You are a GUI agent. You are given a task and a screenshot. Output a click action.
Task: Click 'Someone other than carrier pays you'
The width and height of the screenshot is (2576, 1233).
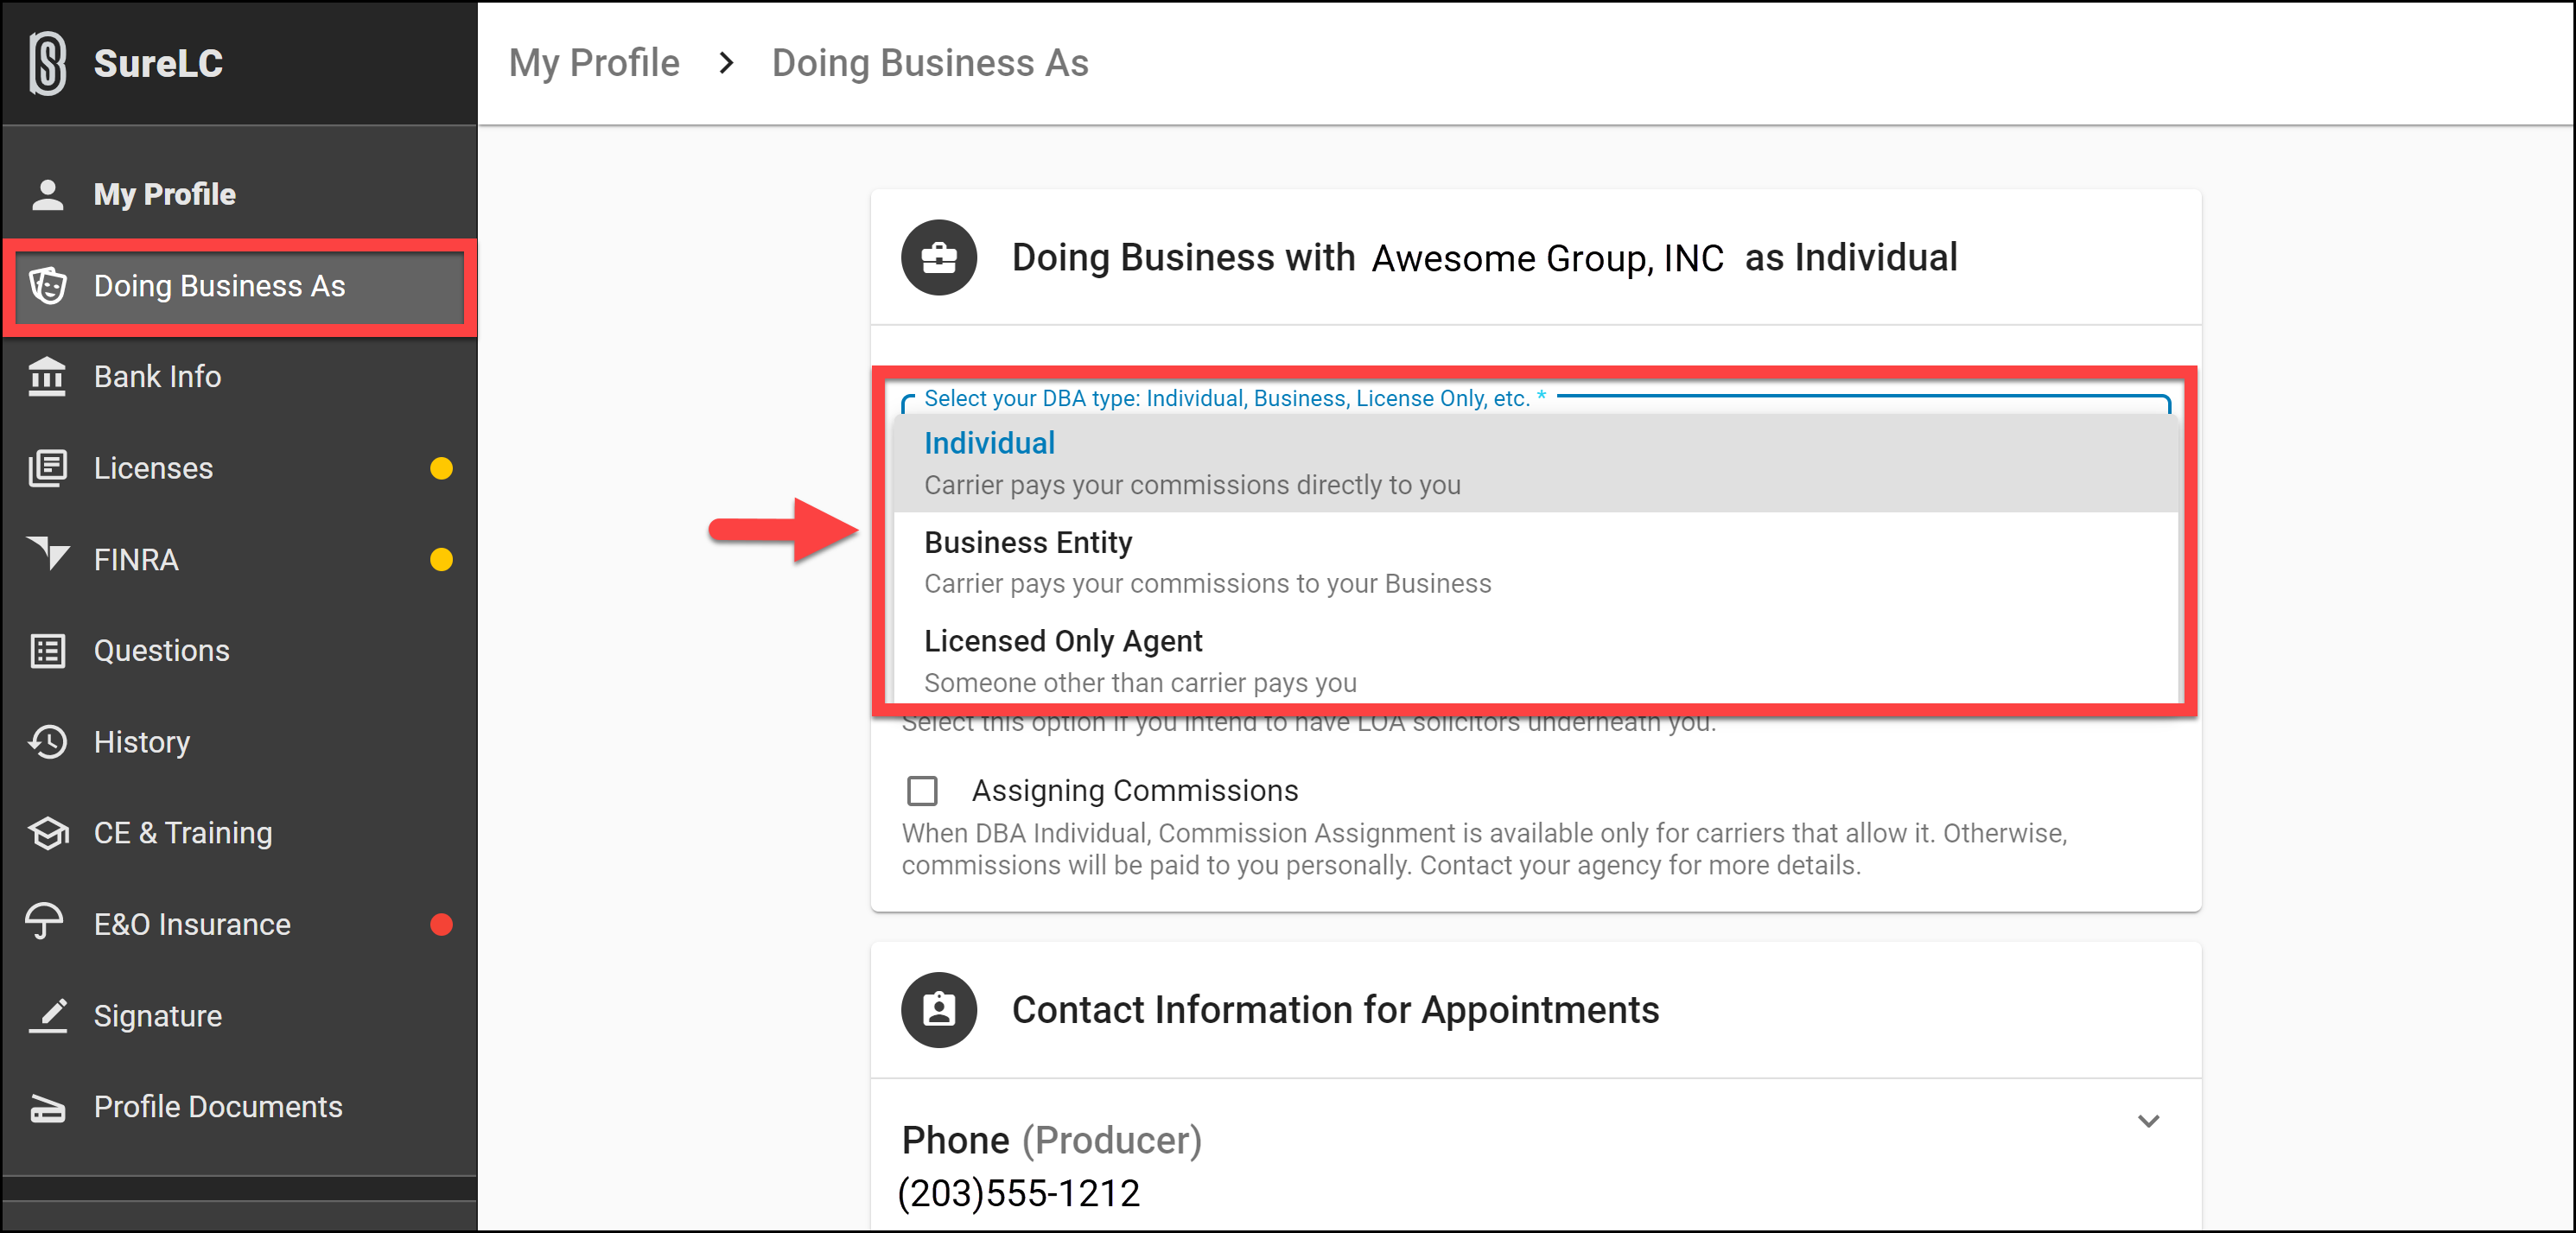(1140, 683)
